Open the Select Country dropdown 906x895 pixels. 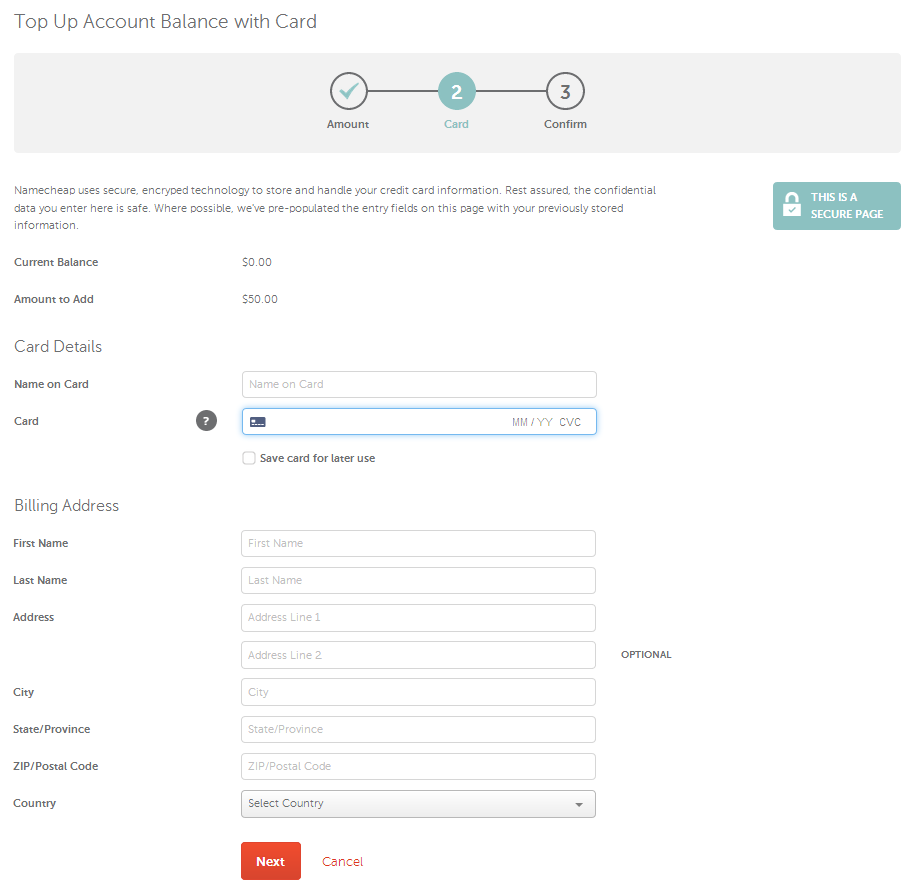[418, 804]
